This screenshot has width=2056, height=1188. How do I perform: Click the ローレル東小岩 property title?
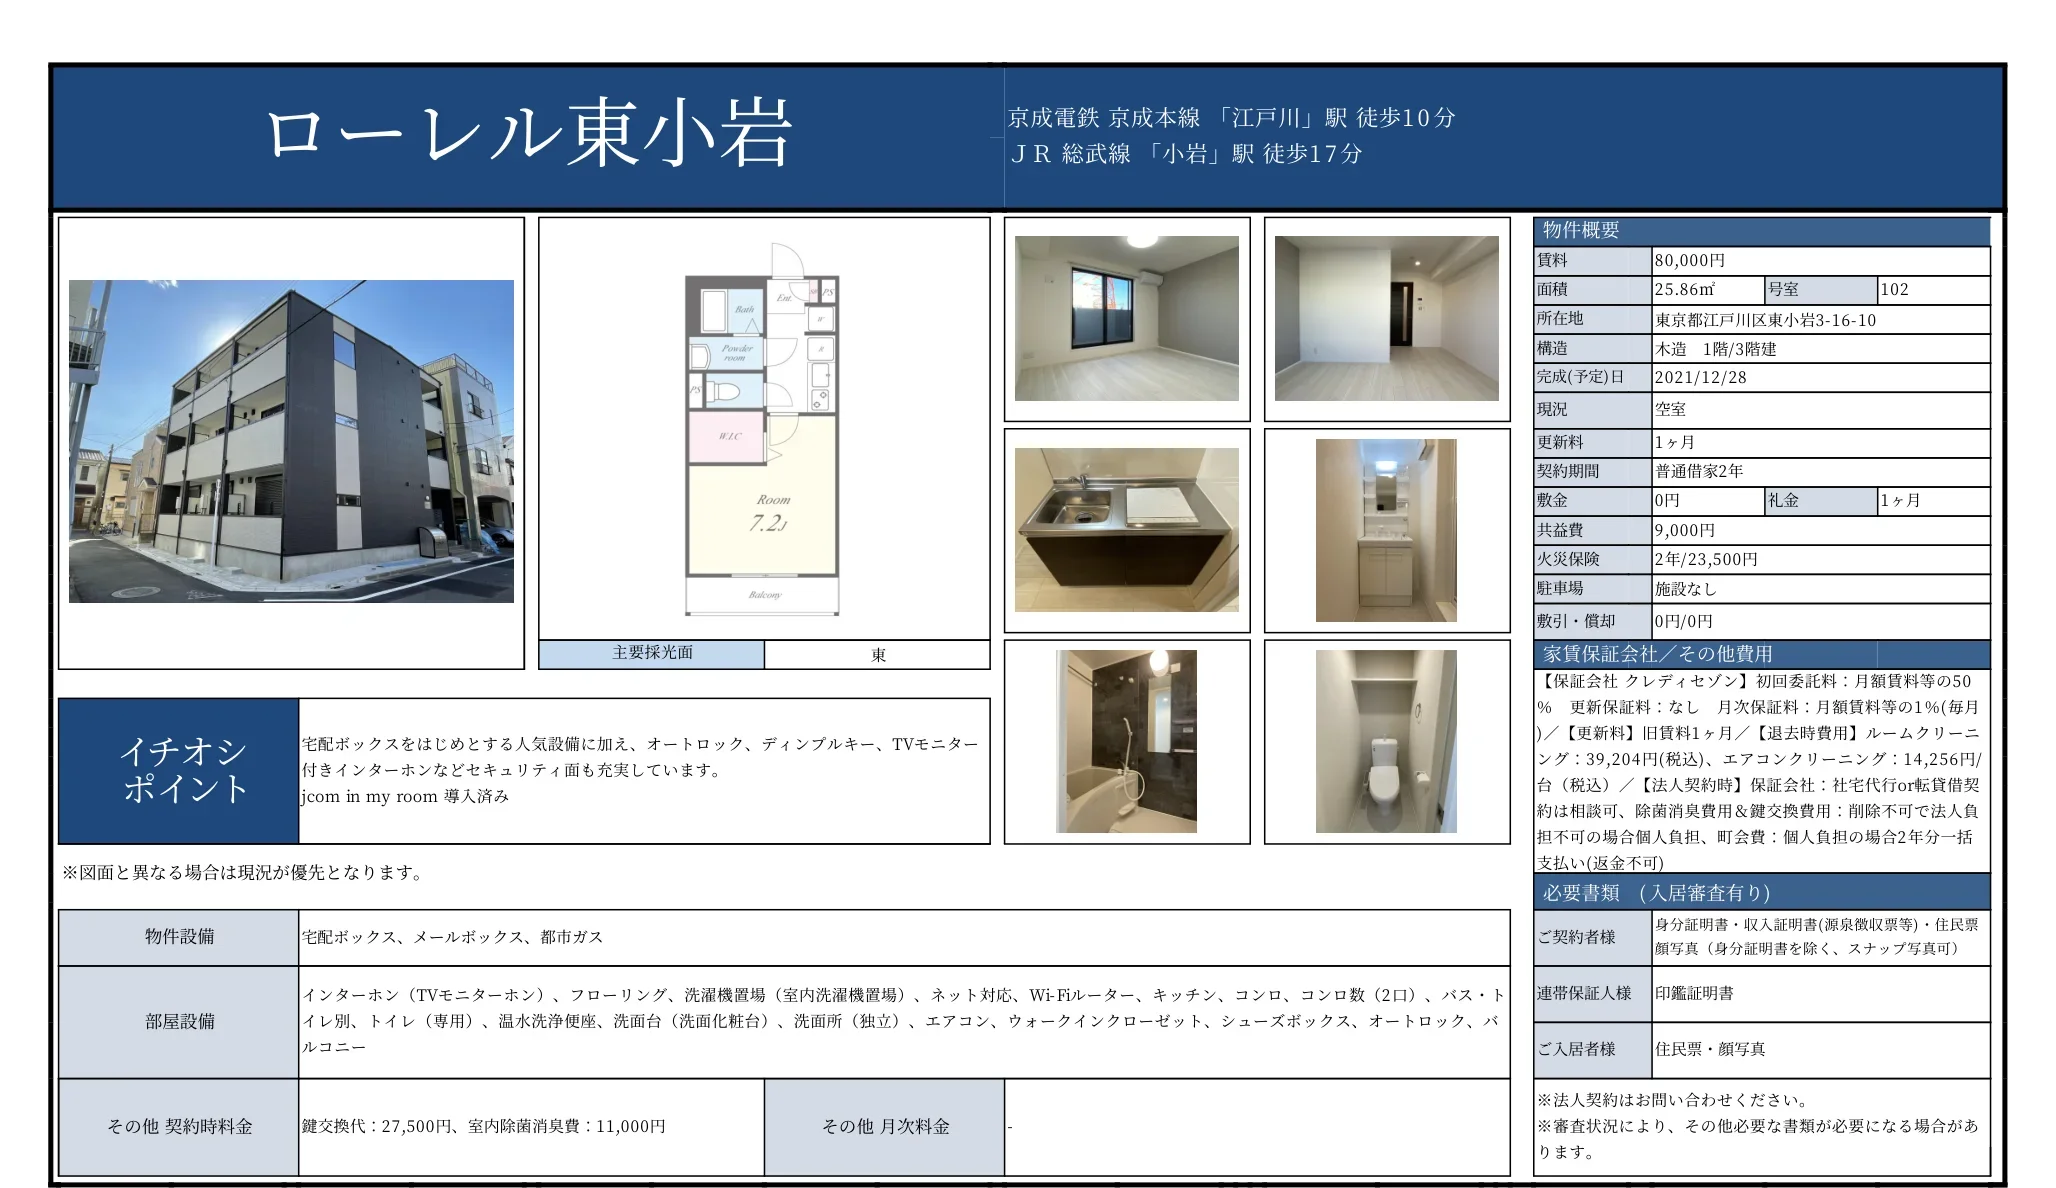[x=530, y=133]
